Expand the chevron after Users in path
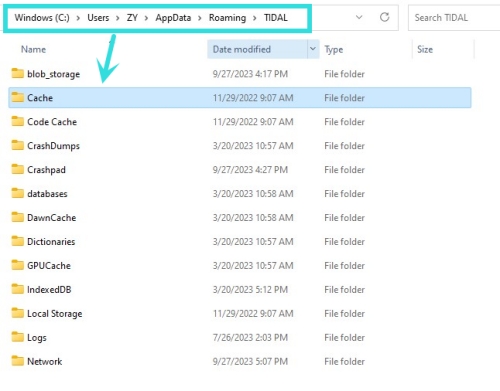The image size is (500, 391). 118,18
